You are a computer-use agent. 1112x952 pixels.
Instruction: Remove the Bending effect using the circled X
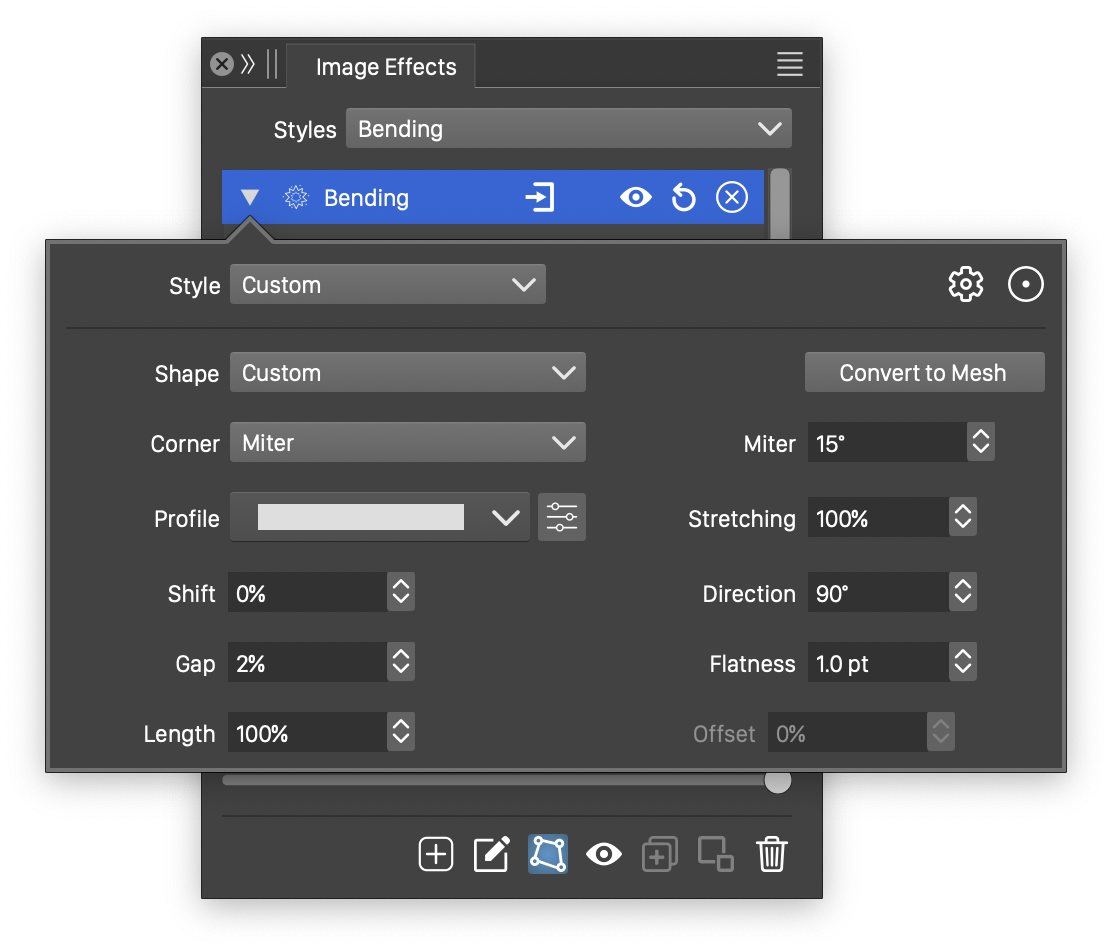(732, 198)
